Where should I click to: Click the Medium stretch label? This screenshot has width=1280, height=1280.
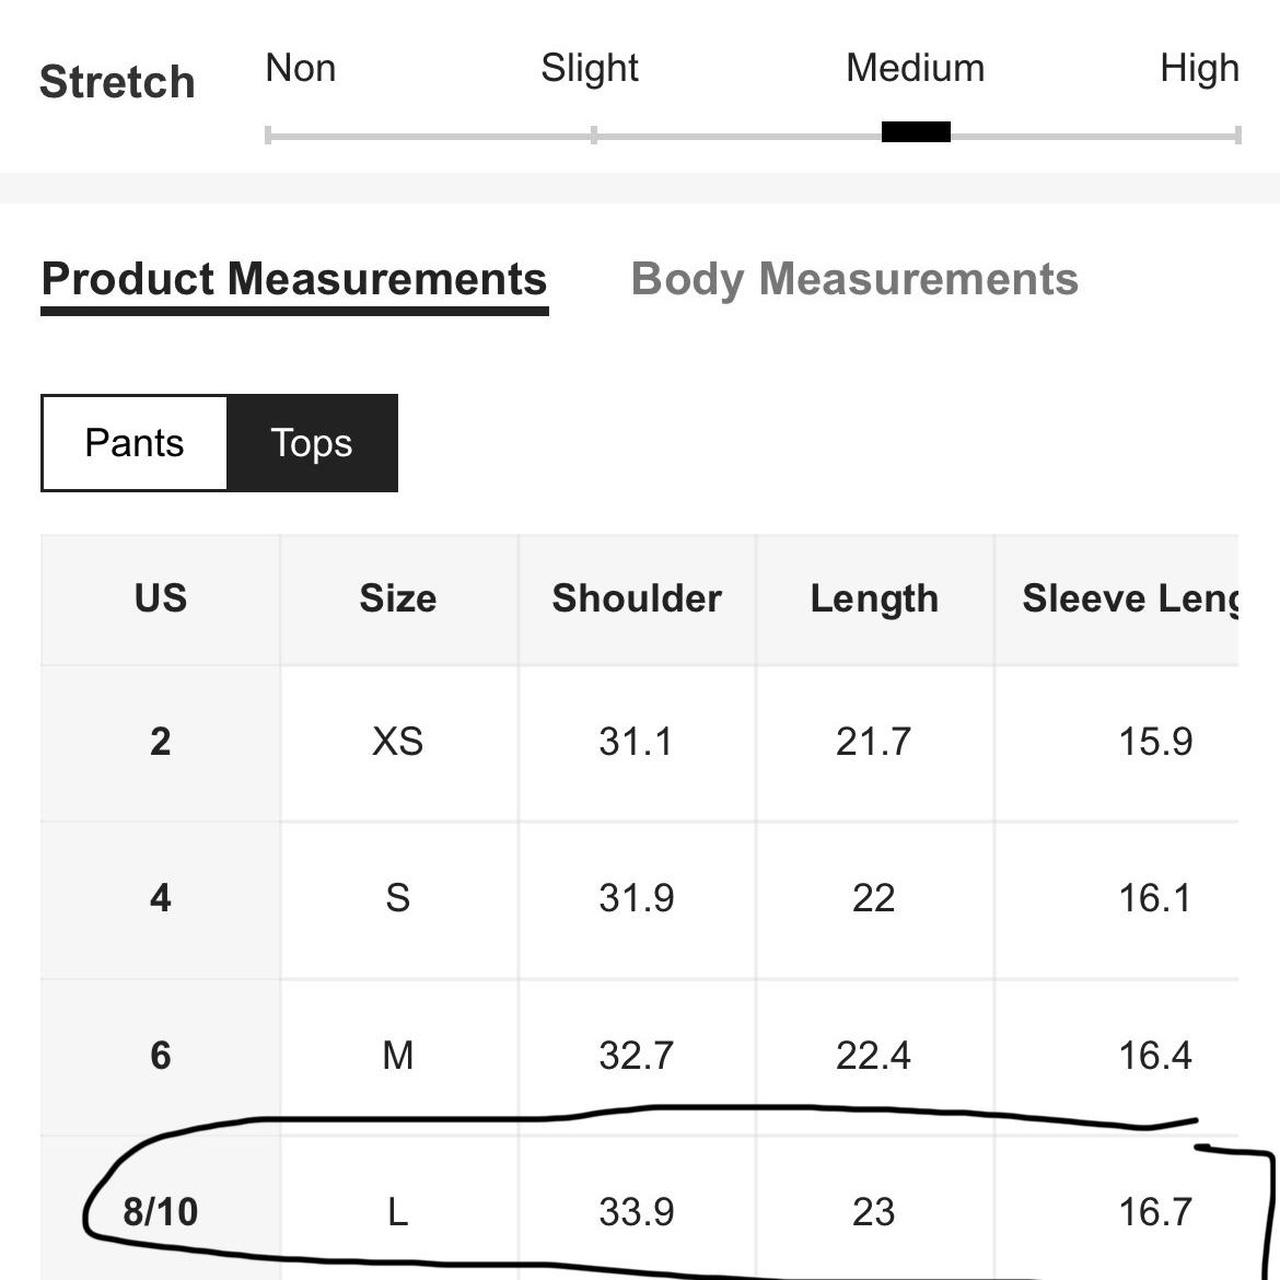tap(915, 68)
